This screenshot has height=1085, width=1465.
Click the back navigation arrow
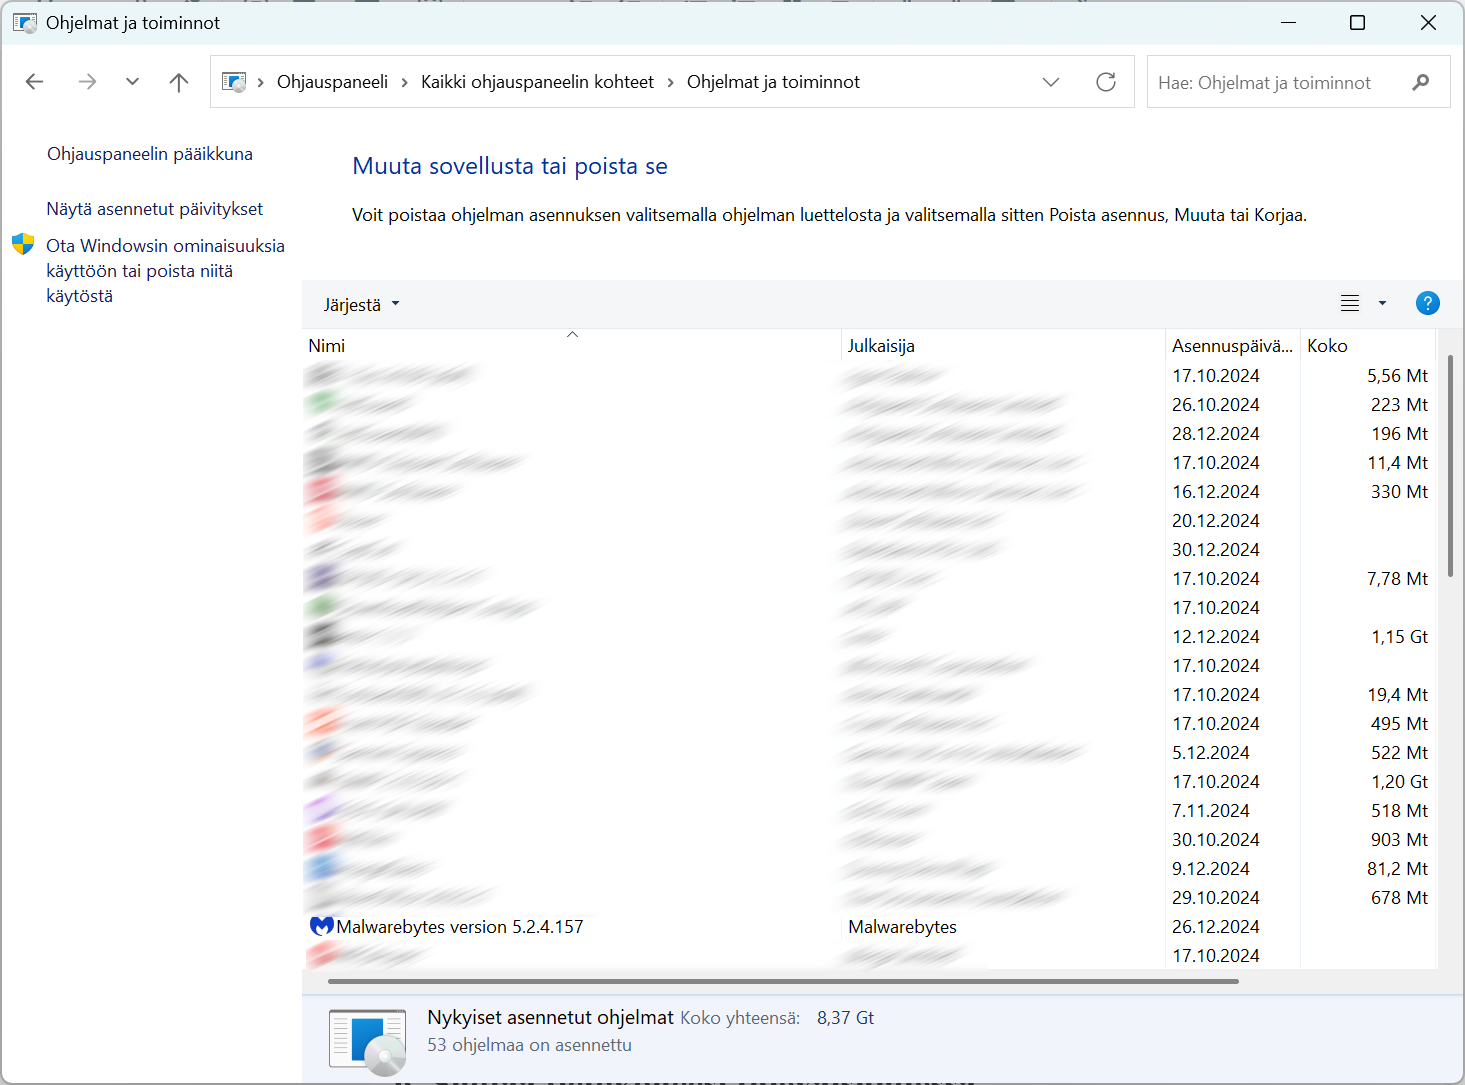click(35, 82)
